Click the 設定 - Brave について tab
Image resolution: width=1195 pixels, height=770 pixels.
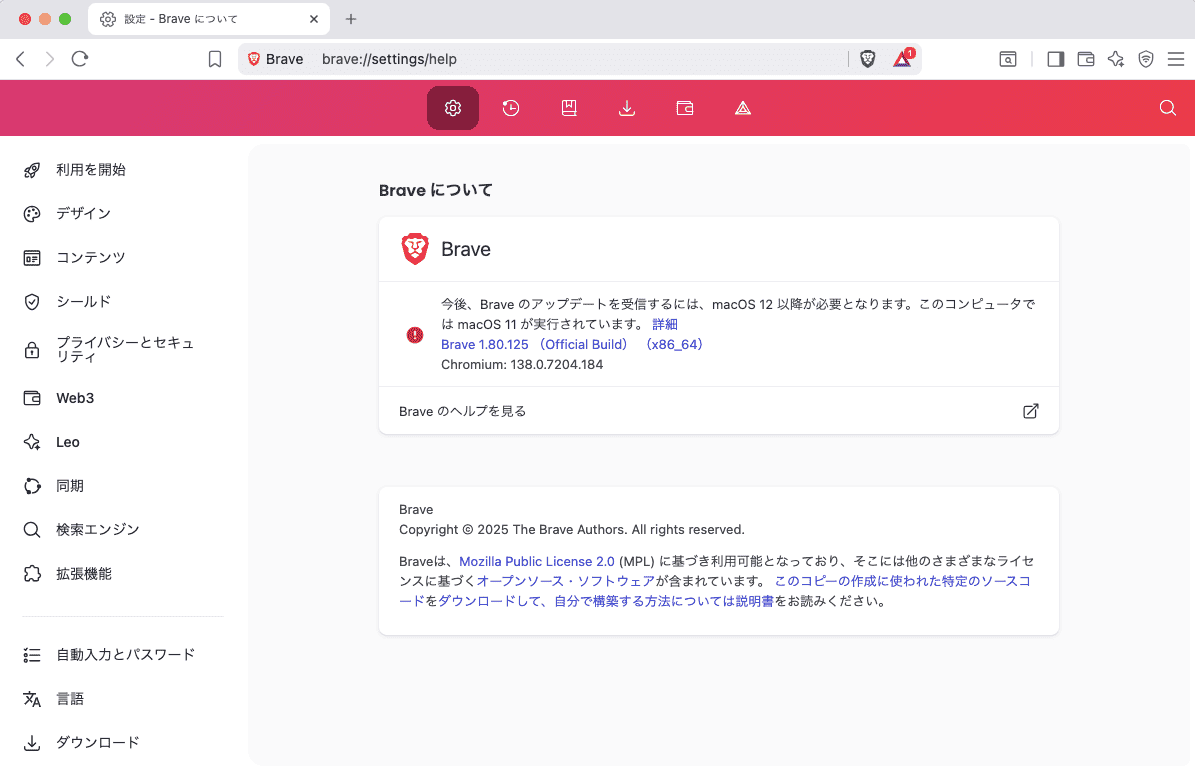click(x=209, y=19)
